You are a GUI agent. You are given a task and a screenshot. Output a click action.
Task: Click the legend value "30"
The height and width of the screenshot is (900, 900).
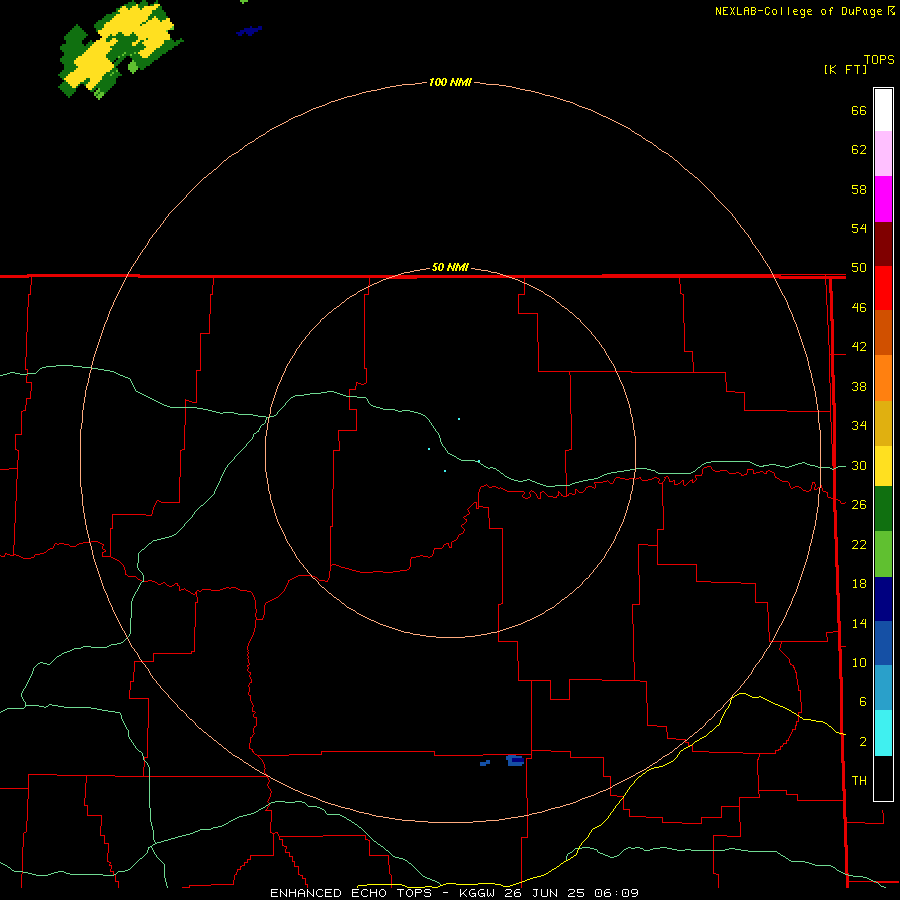(x=859, y=465)
